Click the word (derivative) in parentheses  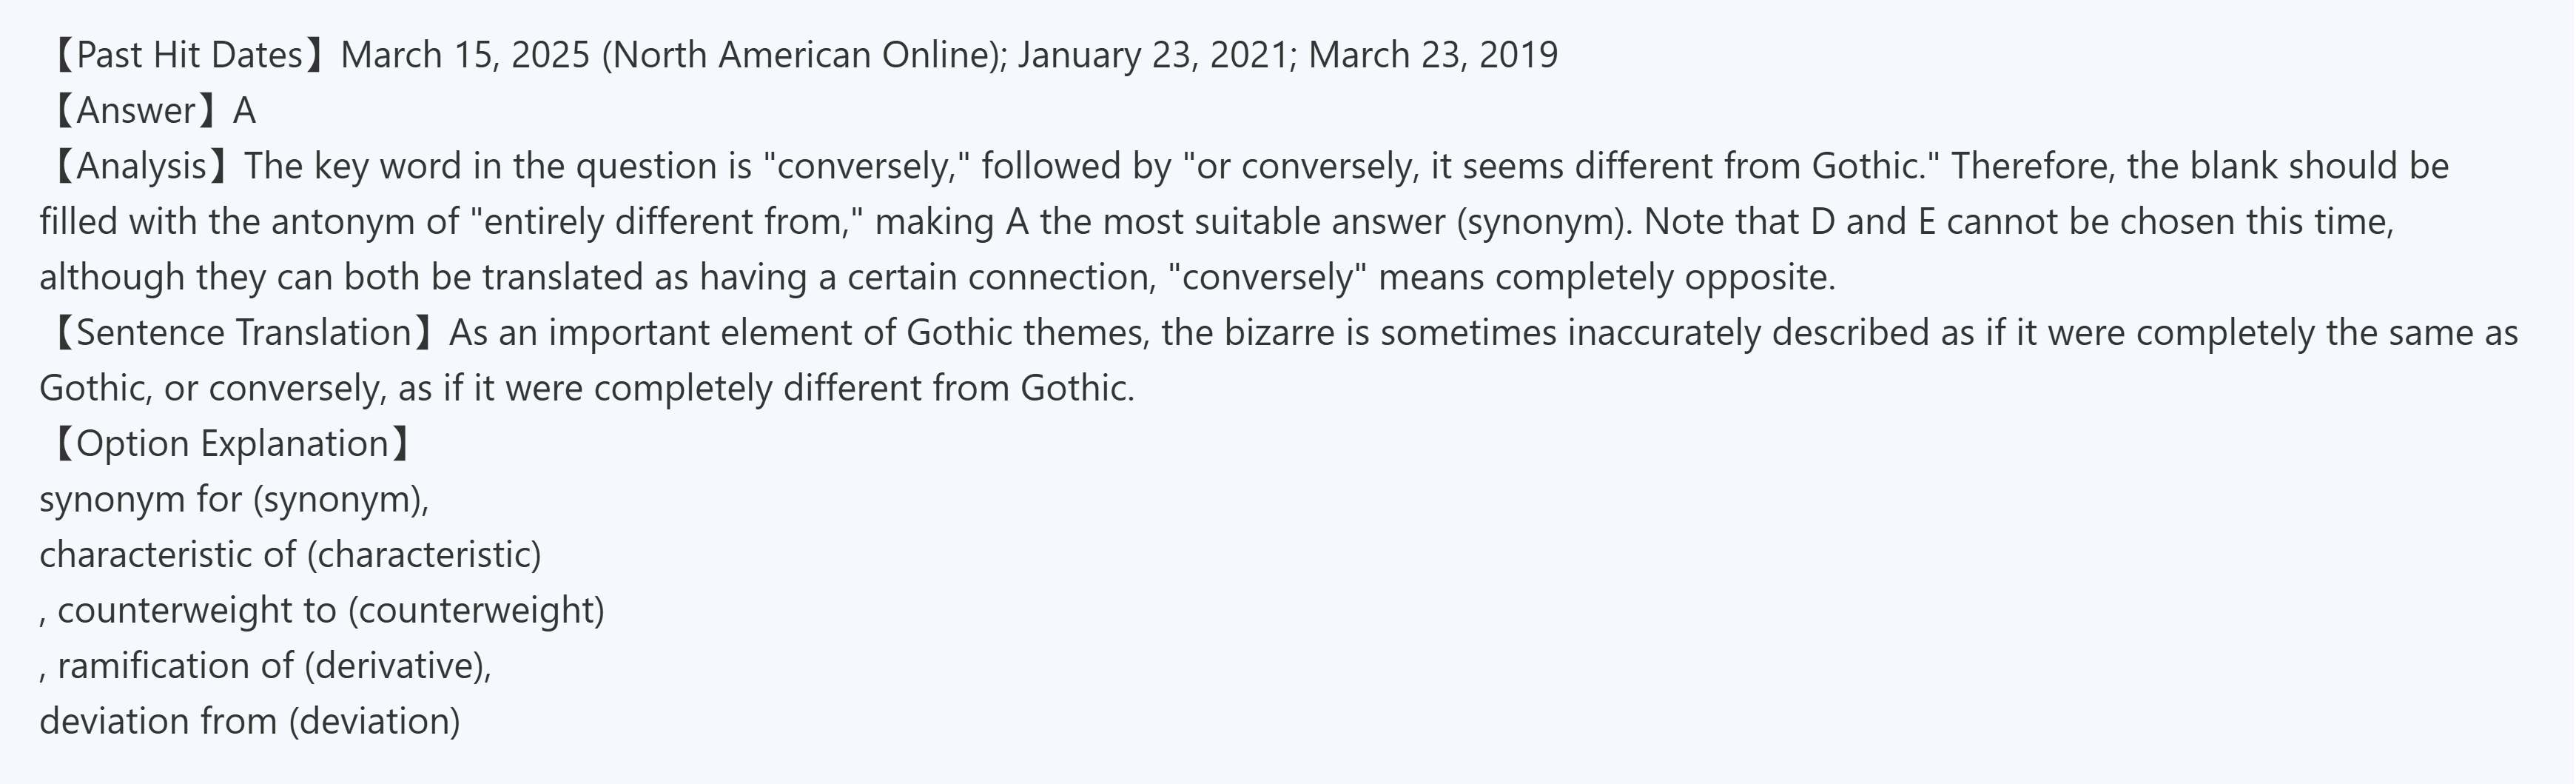[396, 666]
